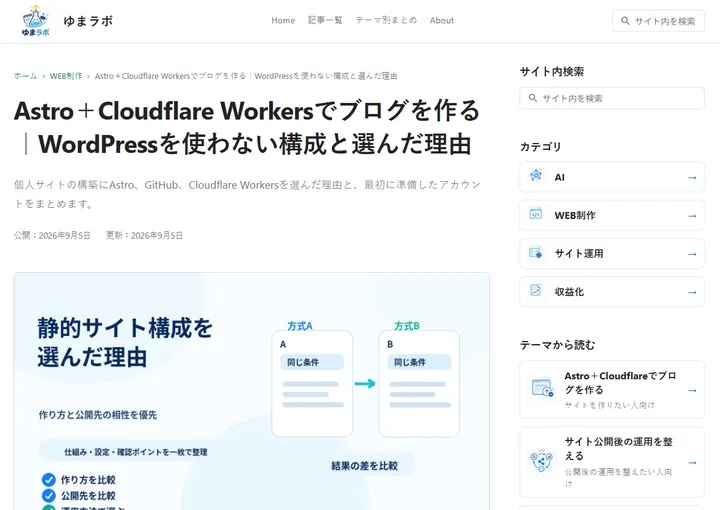Click the テーマから読む sidebar heading
This screenshot has width=720, height=510.
tap(557, 345)
